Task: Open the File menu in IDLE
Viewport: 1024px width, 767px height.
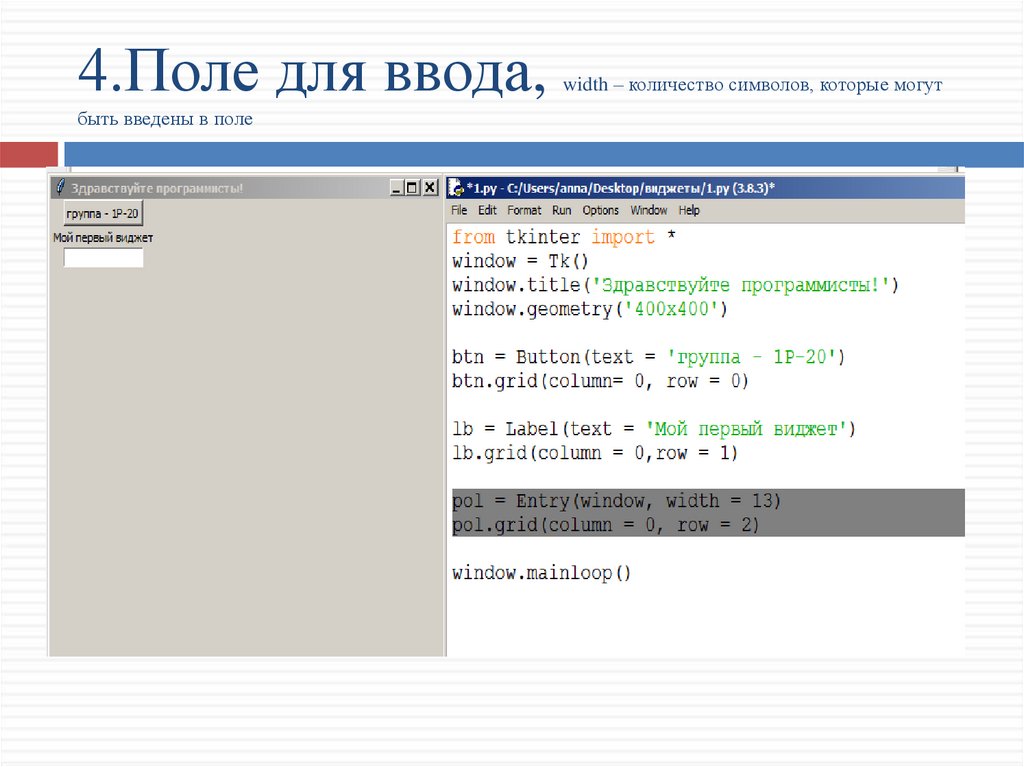Action: coord(459,210)
